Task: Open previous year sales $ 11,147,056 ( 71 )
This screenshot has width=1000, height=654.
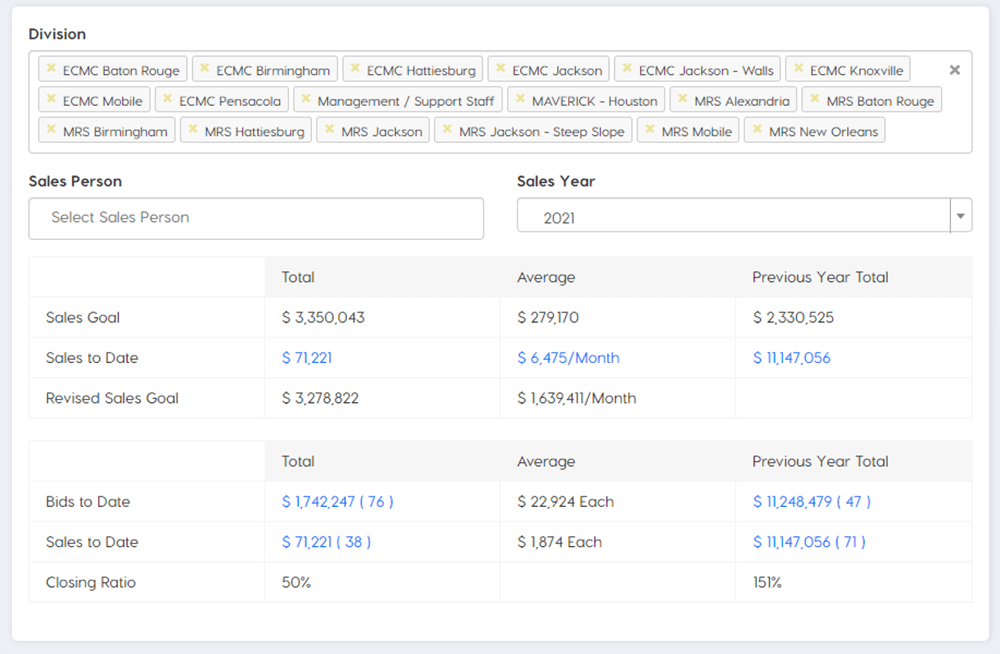Action: click(809, 542)
